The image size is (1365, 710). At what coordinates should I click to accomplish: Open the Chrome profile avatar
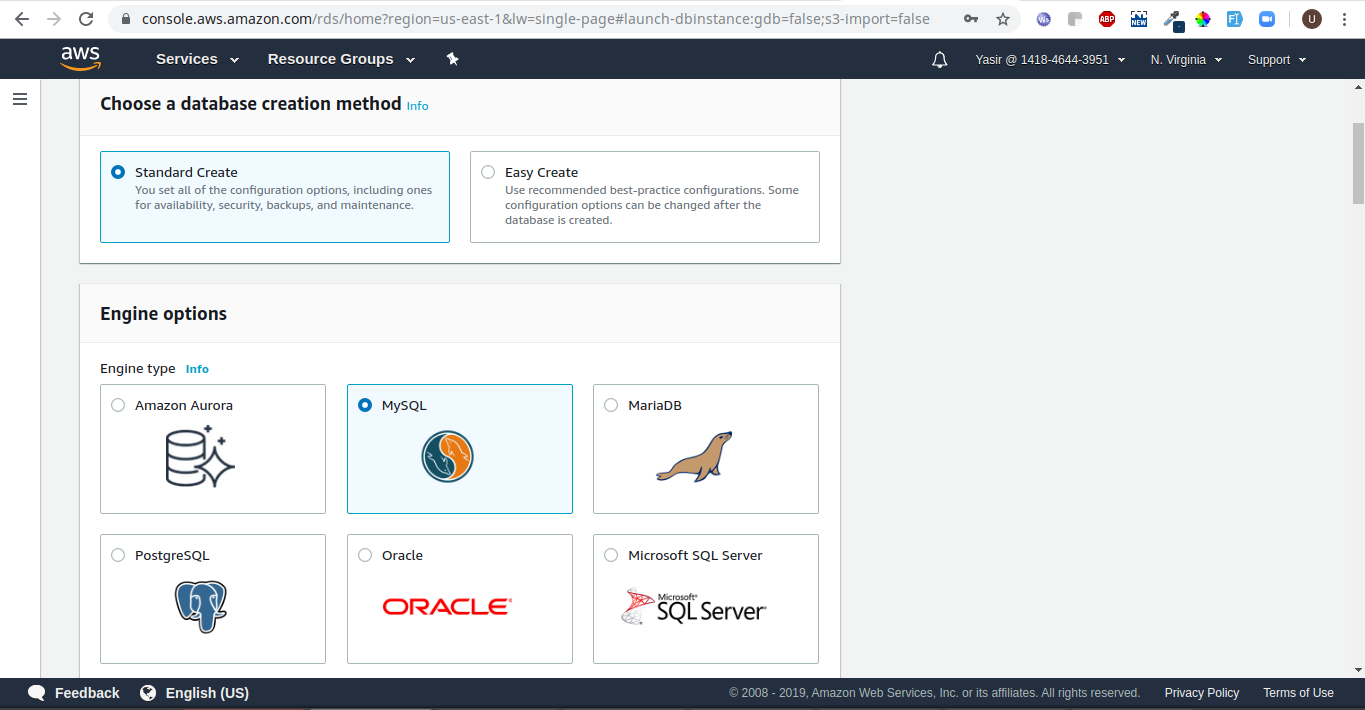pyautogui.click(x=1312, y=19)
